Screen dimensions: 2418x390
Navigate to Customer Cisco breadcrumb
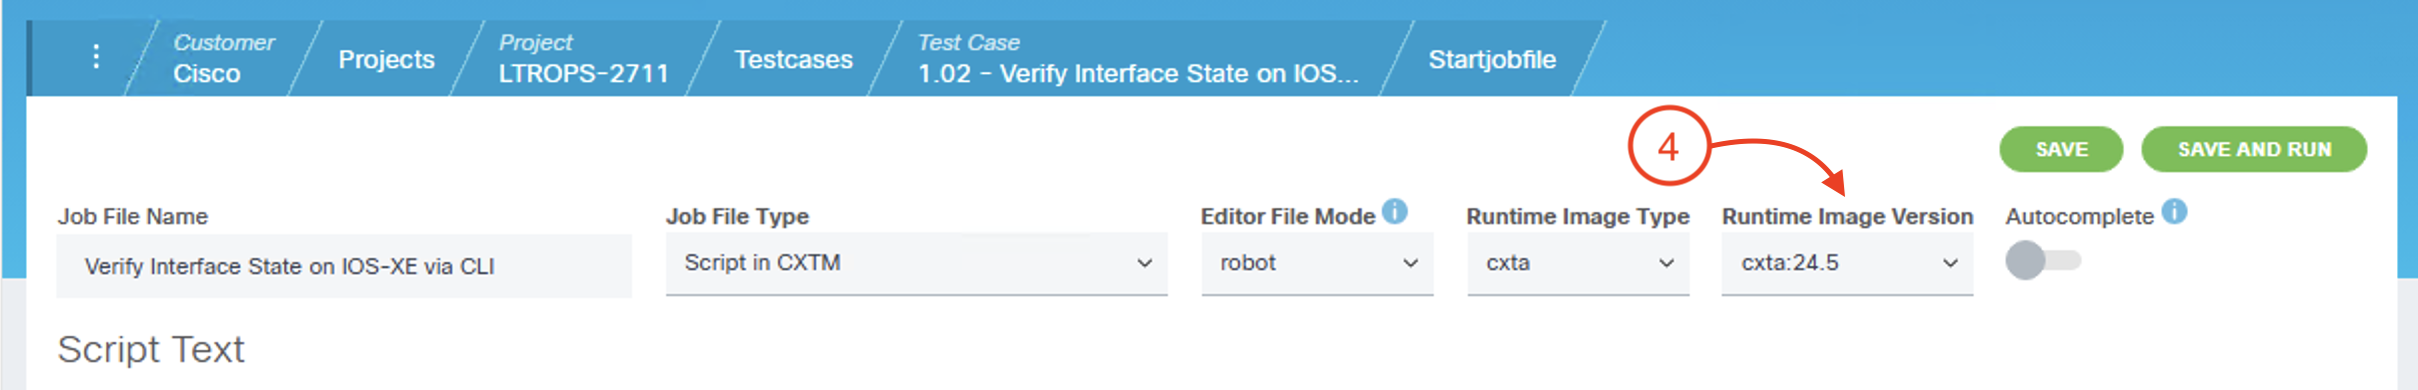[223, 58]
